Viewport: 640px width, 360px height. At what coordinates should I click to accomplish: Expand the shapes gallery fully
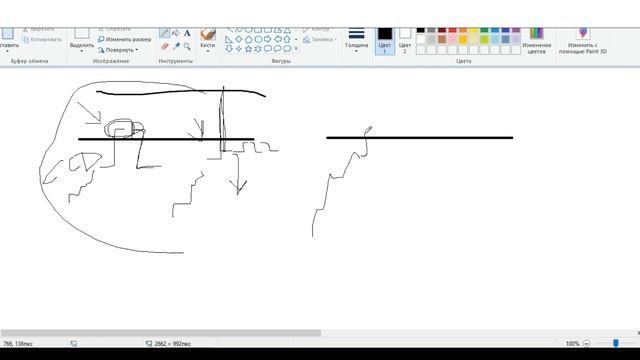coord(296,49)
